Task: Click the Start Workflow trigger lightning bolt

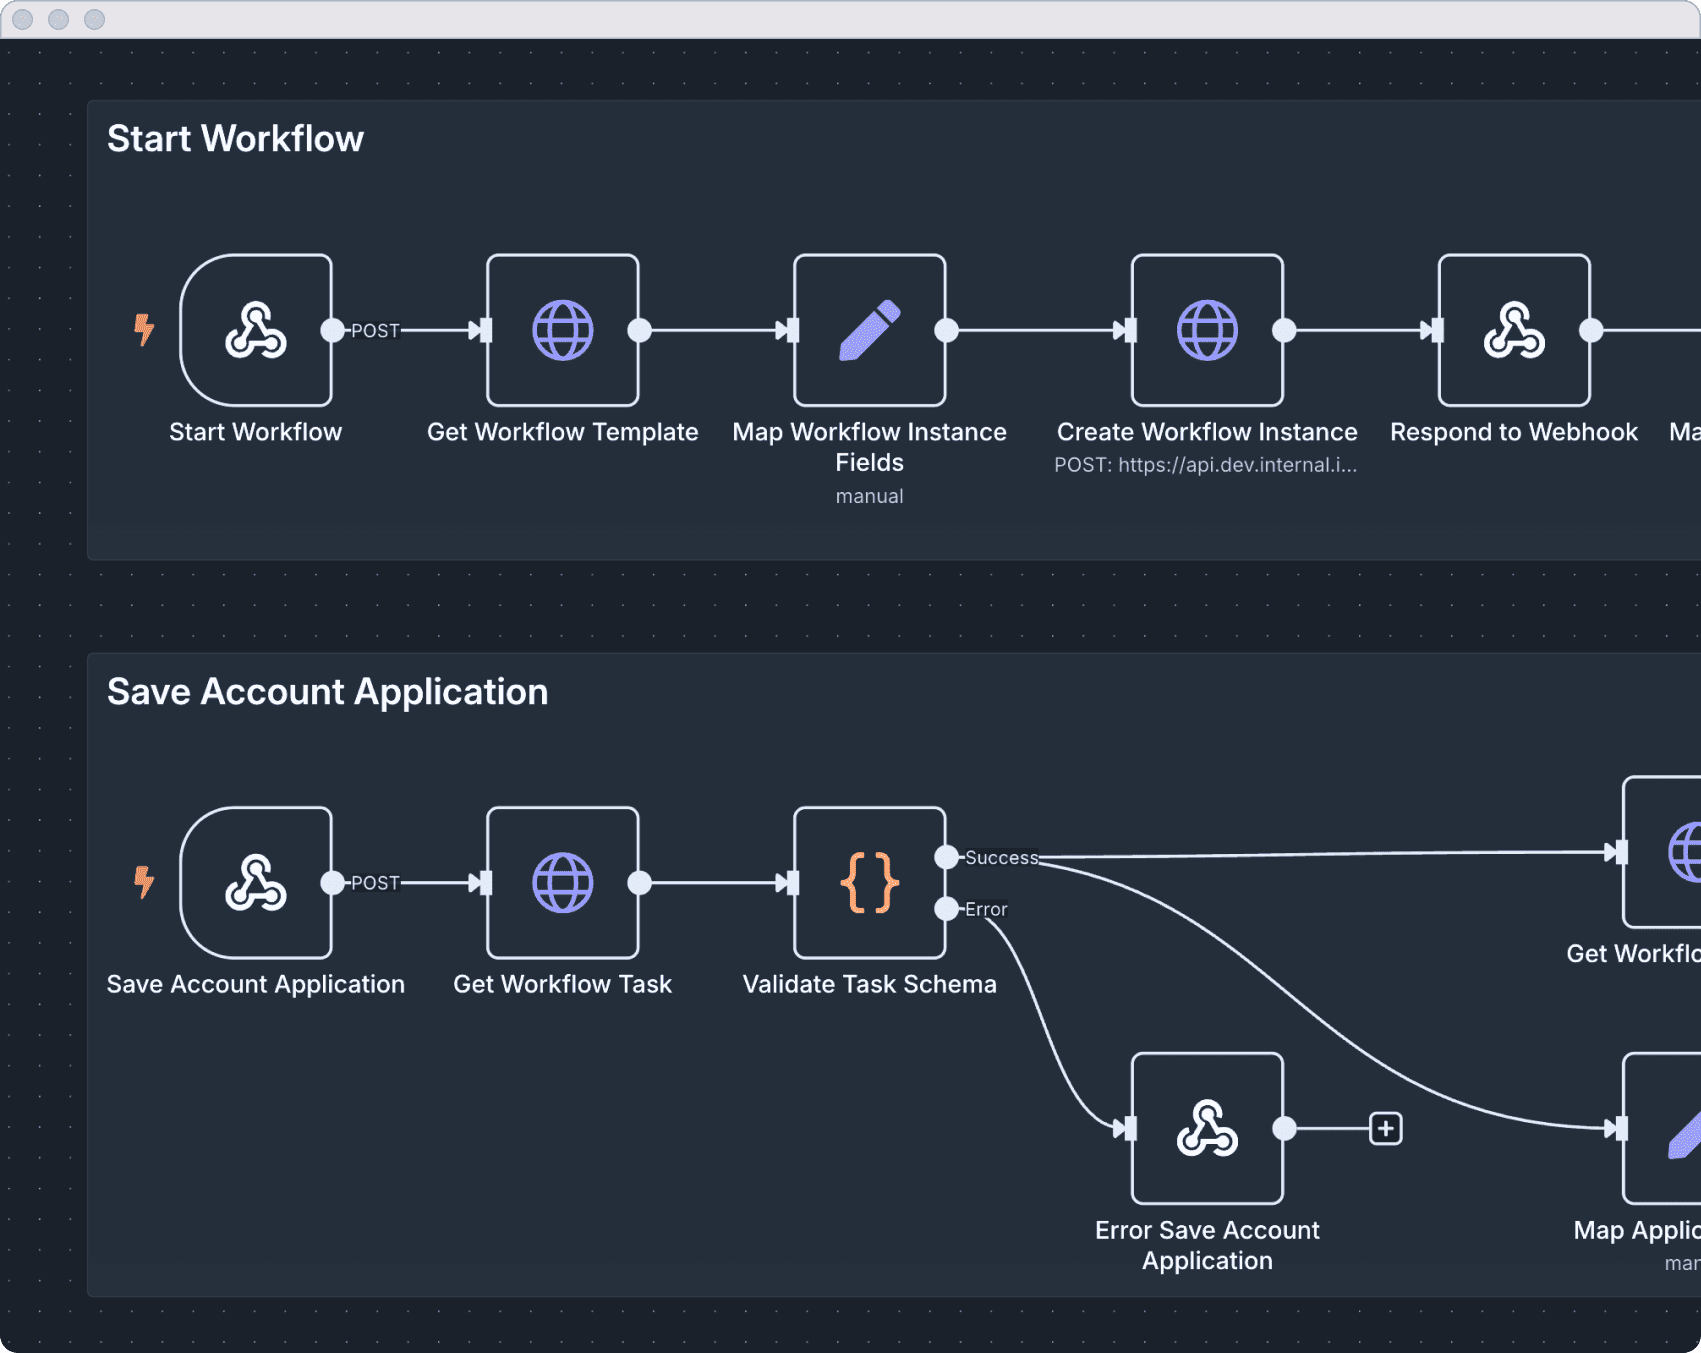Action: (x=145, y=329)
